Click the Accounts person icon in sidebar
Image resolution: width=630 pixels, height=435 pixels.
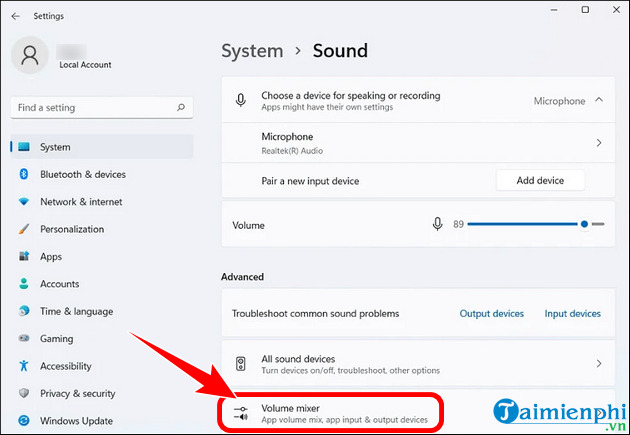[24, 284]
